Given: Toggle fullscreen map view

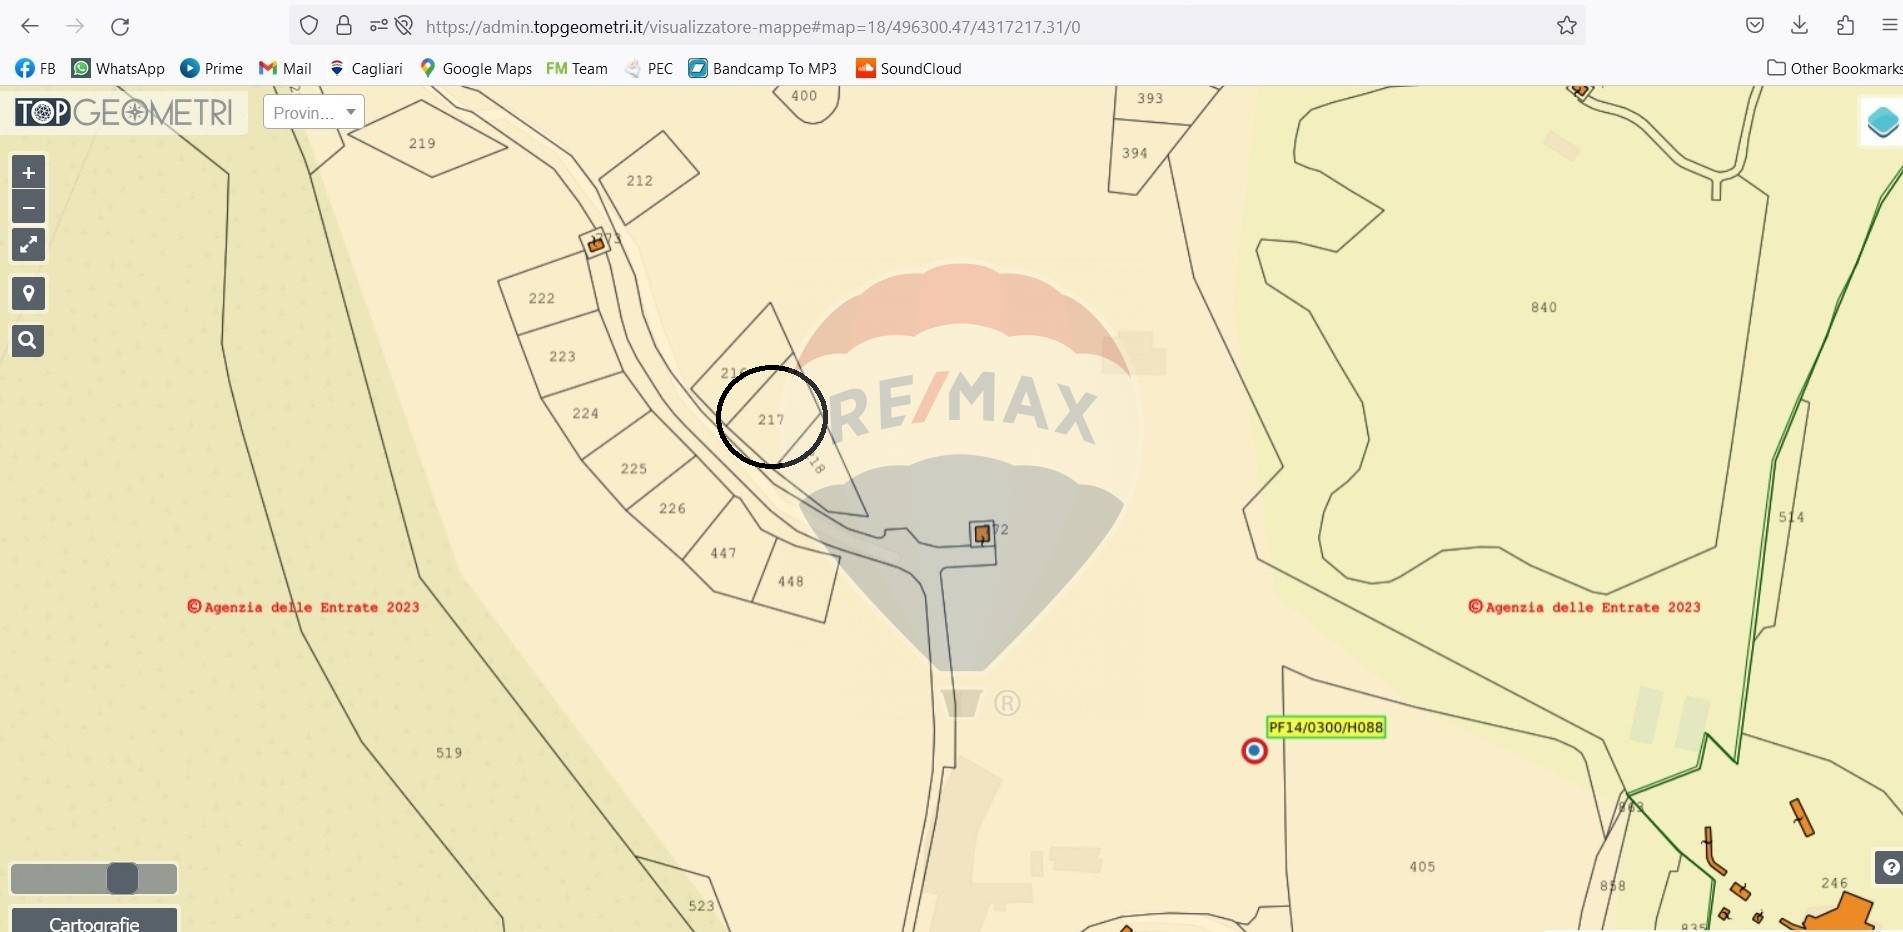Looking at the screenshot, I should [28, 244].
